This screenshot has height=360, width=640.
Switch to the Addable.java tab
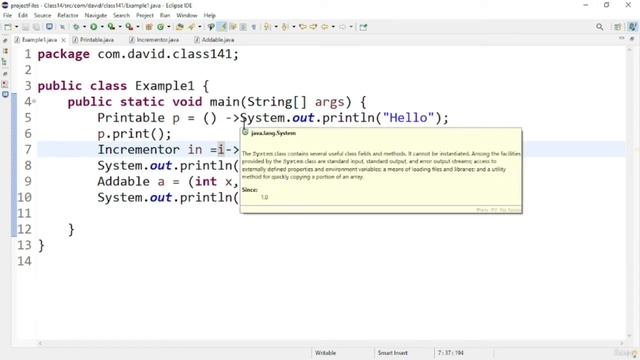point(214,40)
